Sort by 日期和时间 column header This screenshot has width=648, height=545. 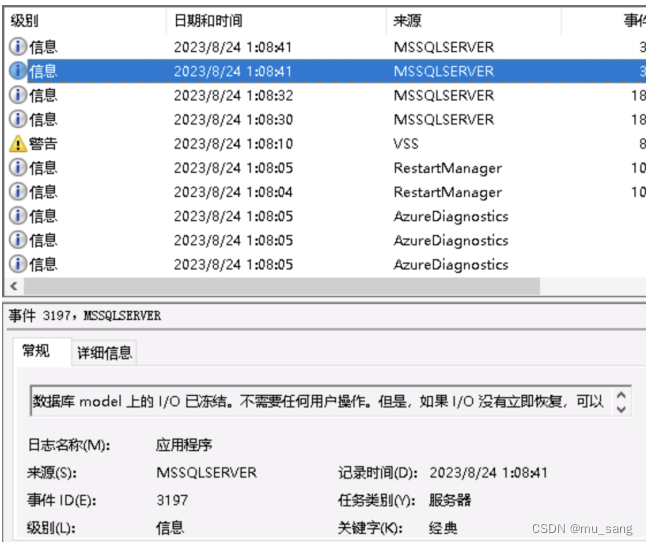coord(276,20)
